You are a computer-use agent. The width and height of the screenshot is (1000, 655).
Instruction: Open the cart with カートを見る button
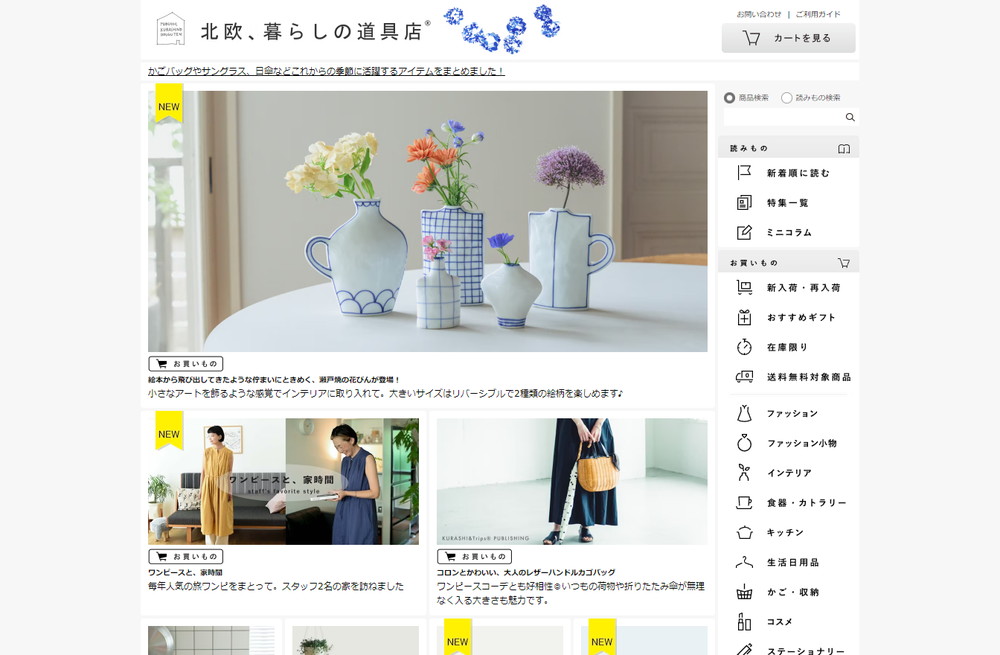coord(788,38)
